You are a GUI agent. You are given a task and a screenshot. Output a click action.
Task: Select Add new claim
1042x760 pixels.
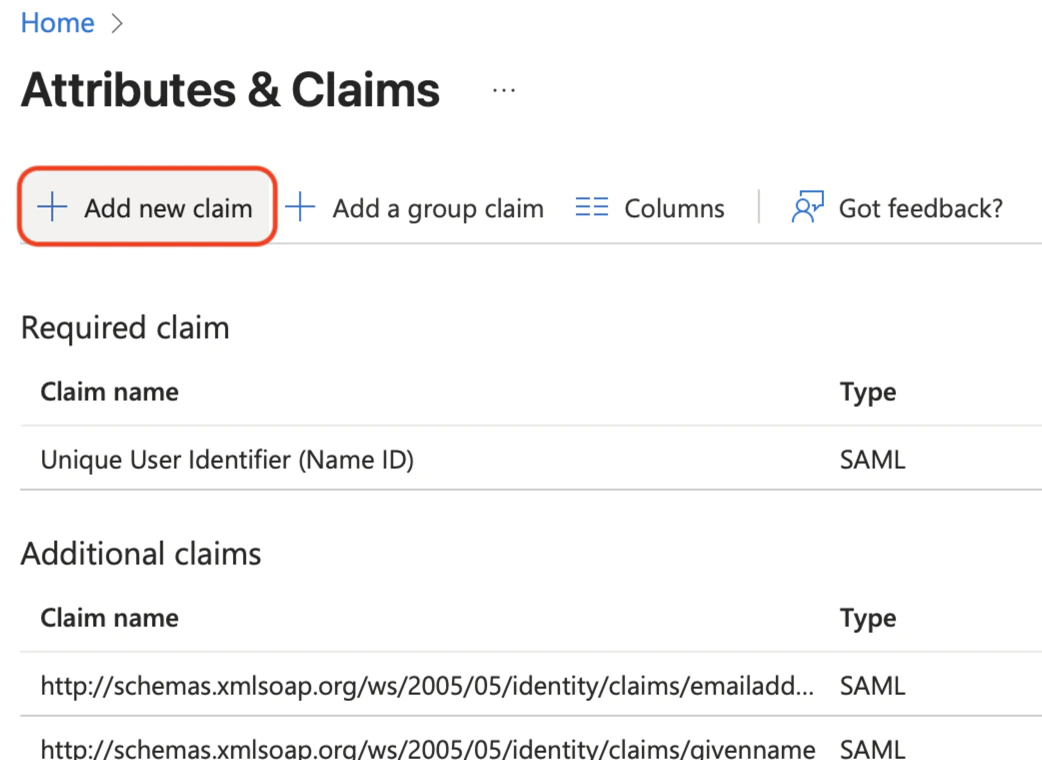pos(146,207)
